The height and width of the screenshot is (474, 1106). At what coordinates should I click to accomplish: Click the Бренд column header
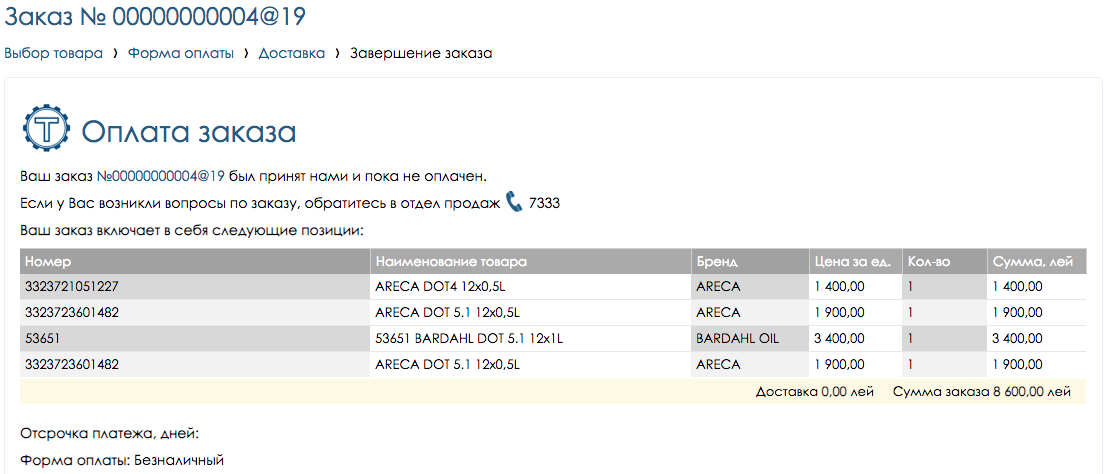click(717, 262)
